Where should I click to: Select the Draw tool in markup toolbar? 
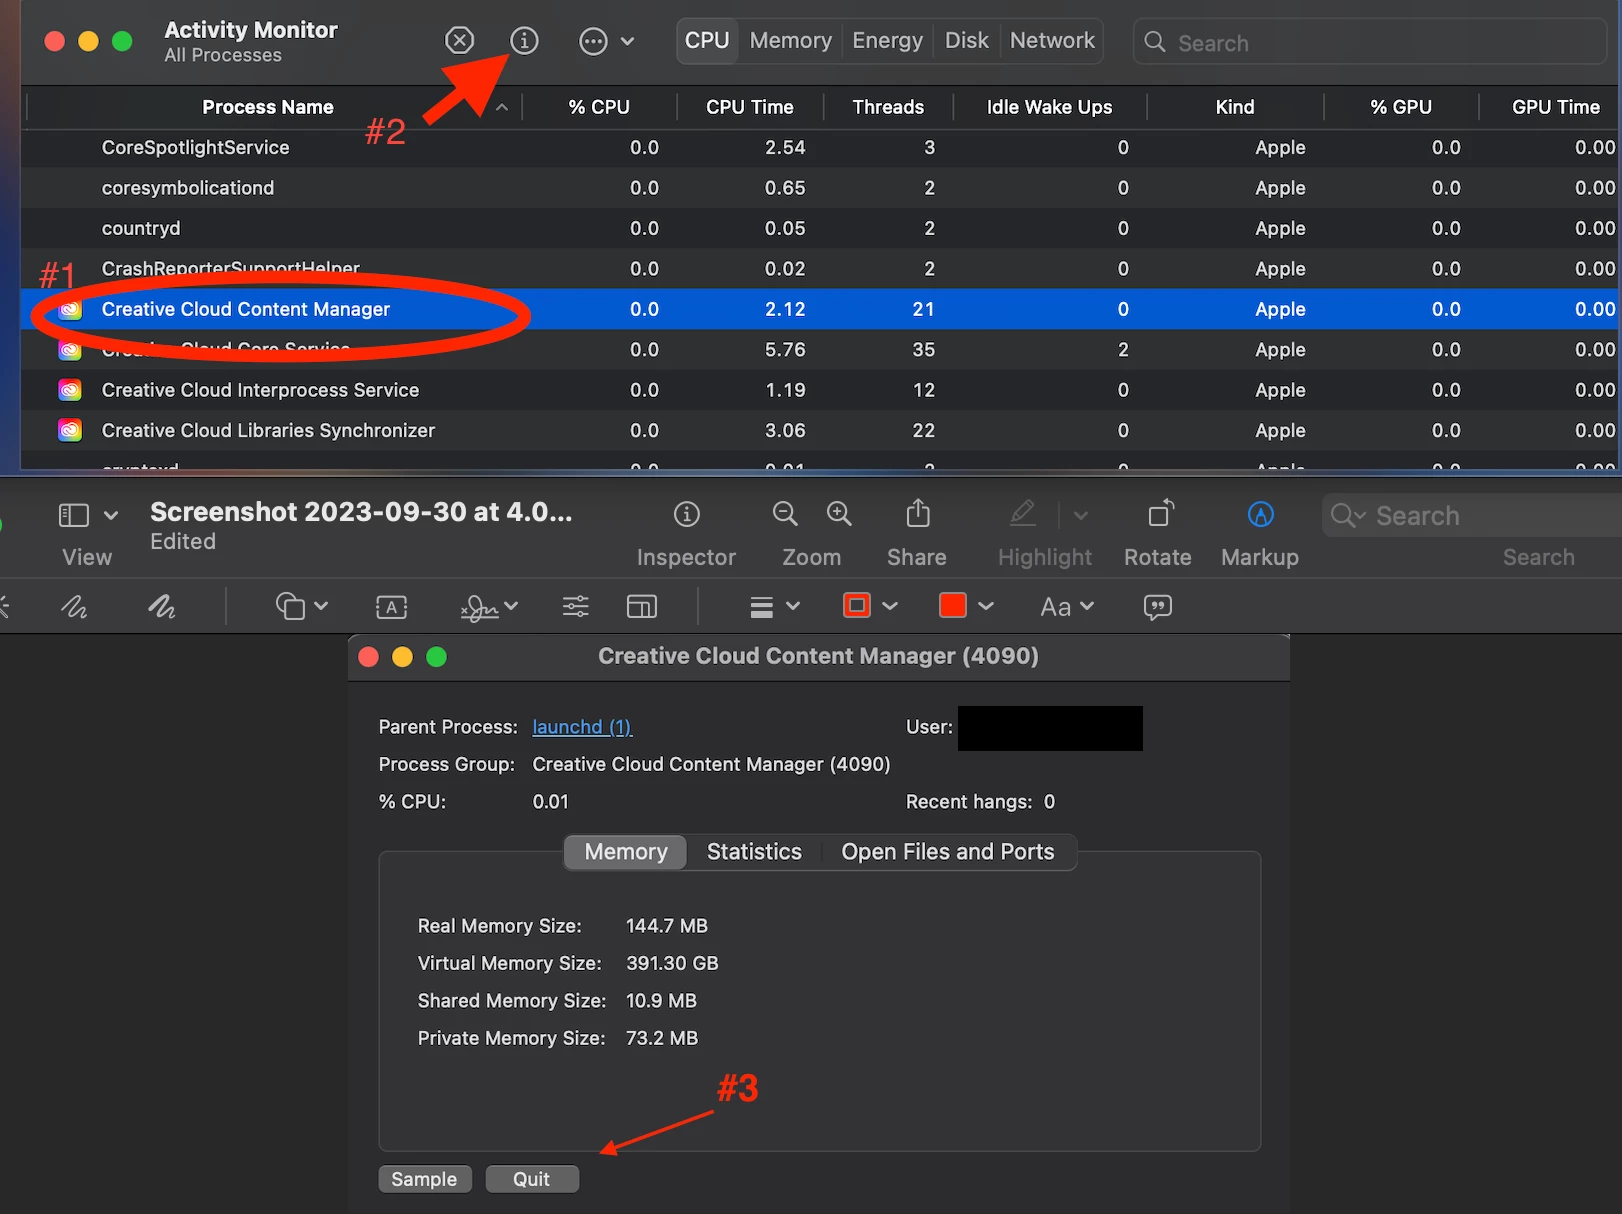pos(161,606)
